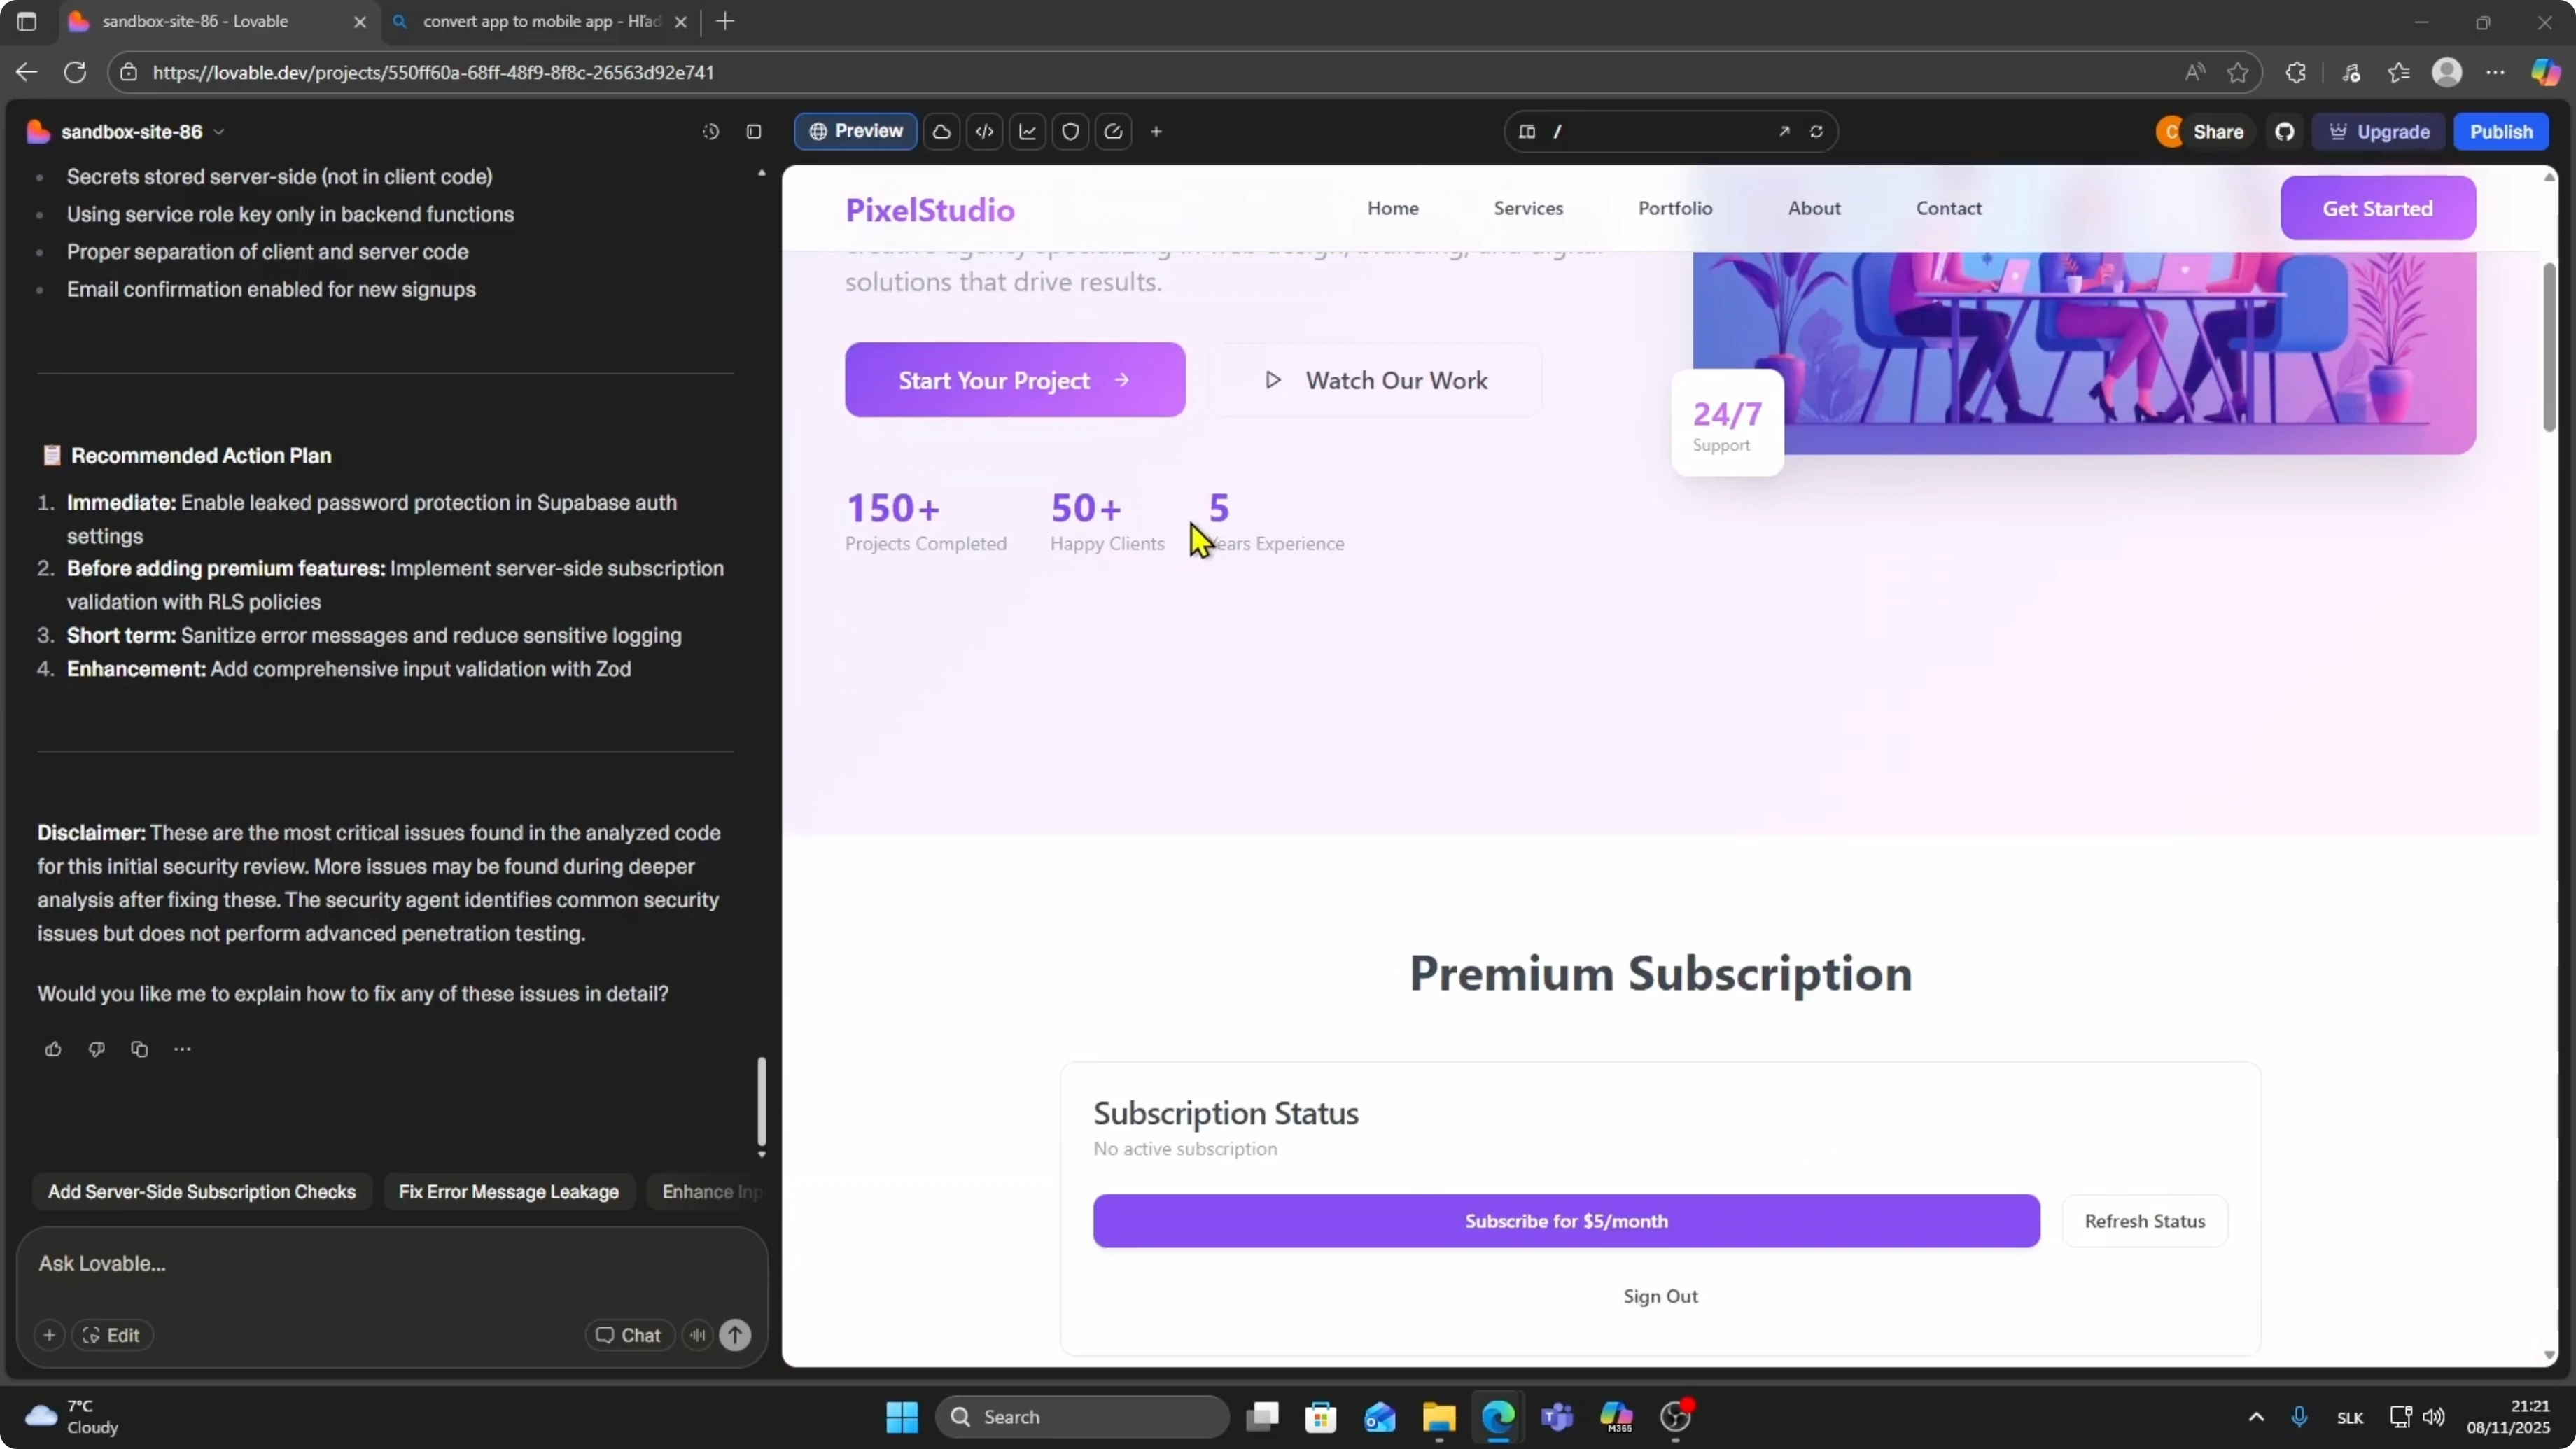This screenshot has height=1449, width=2576.
Task: Go to Services in PixelStudio nav
Action: click(x=1528, y=208)
